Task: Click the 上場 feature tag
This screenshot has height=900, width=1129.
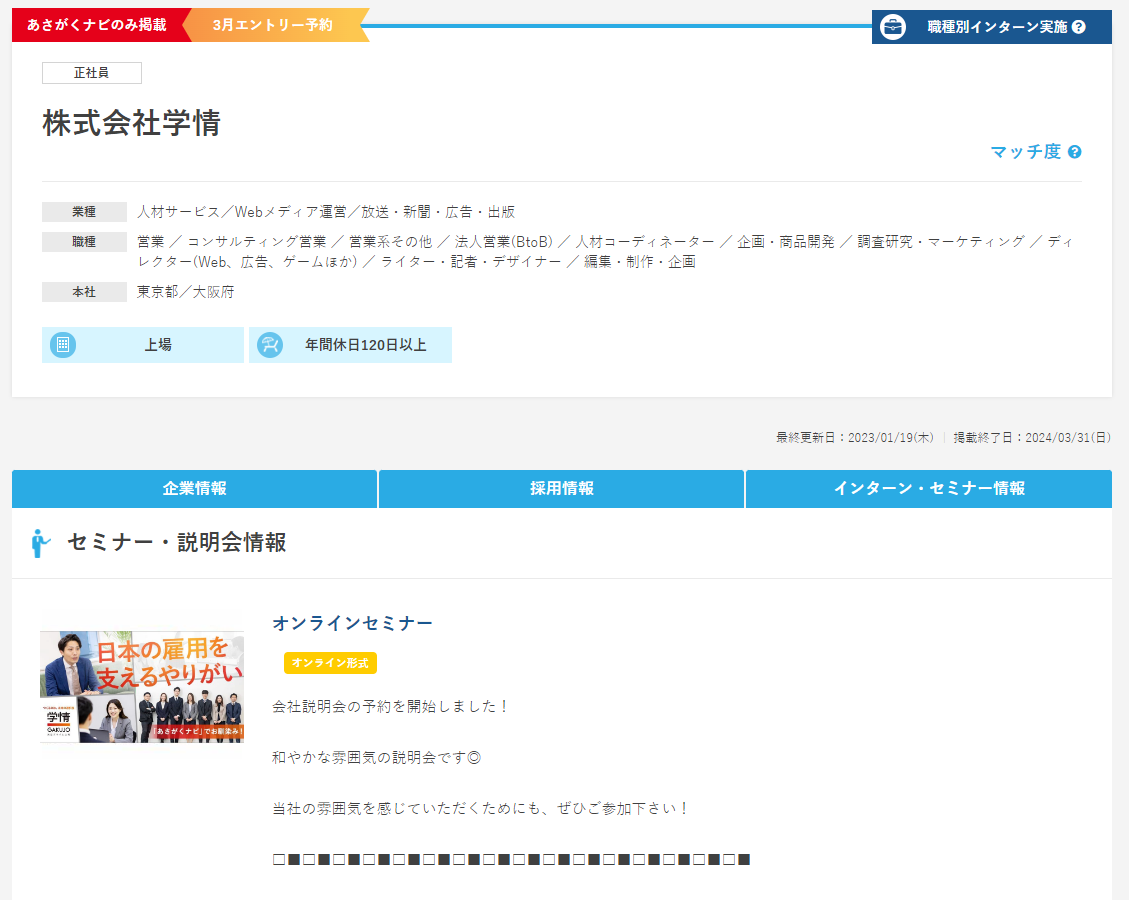Action: click(143, 345)
